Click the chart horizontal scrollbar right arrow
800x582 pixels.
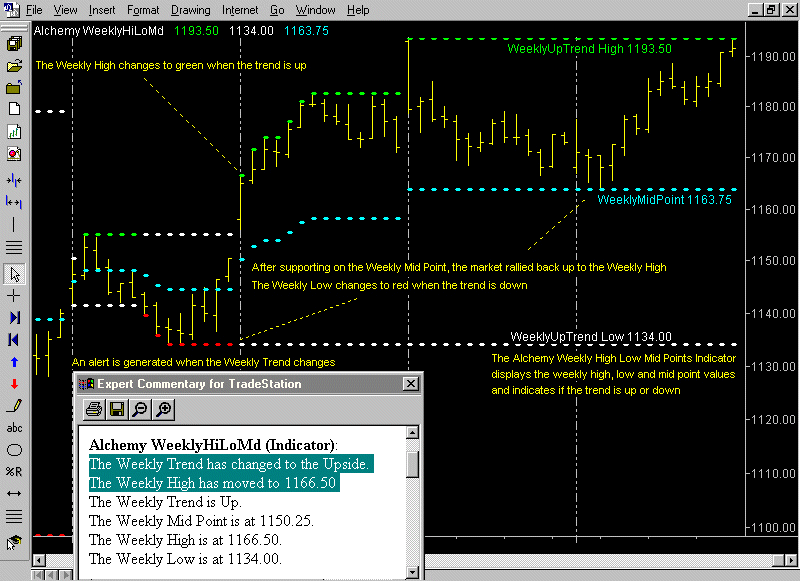point(791,560)
